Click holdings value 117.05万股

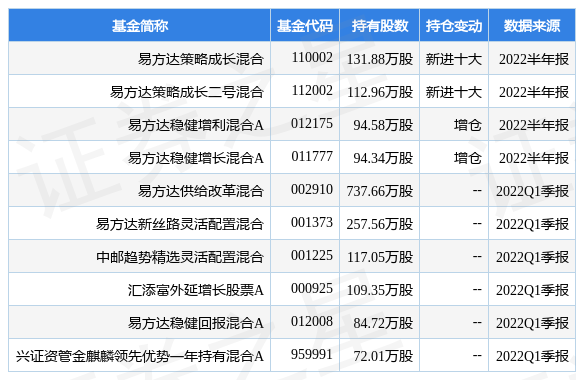click(380, 257)
